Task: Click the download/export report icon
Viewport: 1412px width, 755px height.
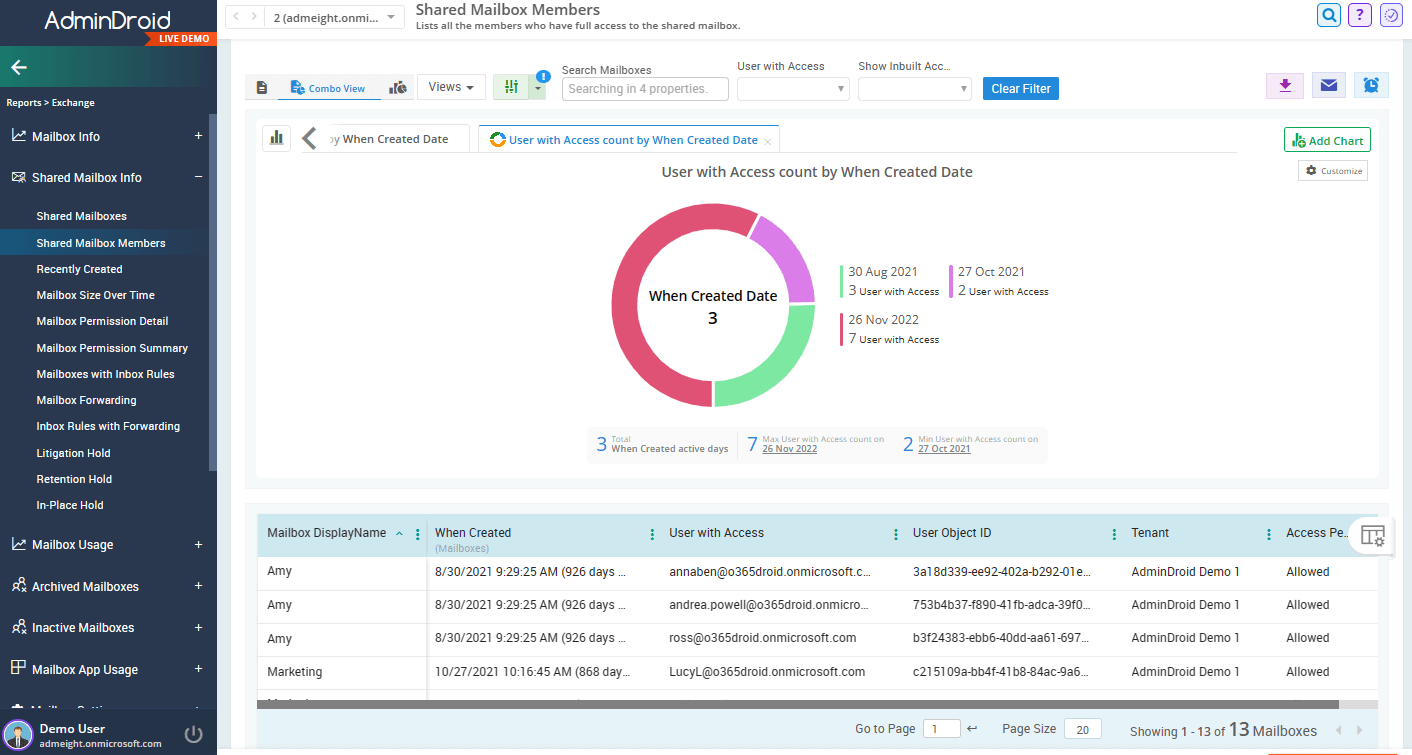Action: [1285, 86]
